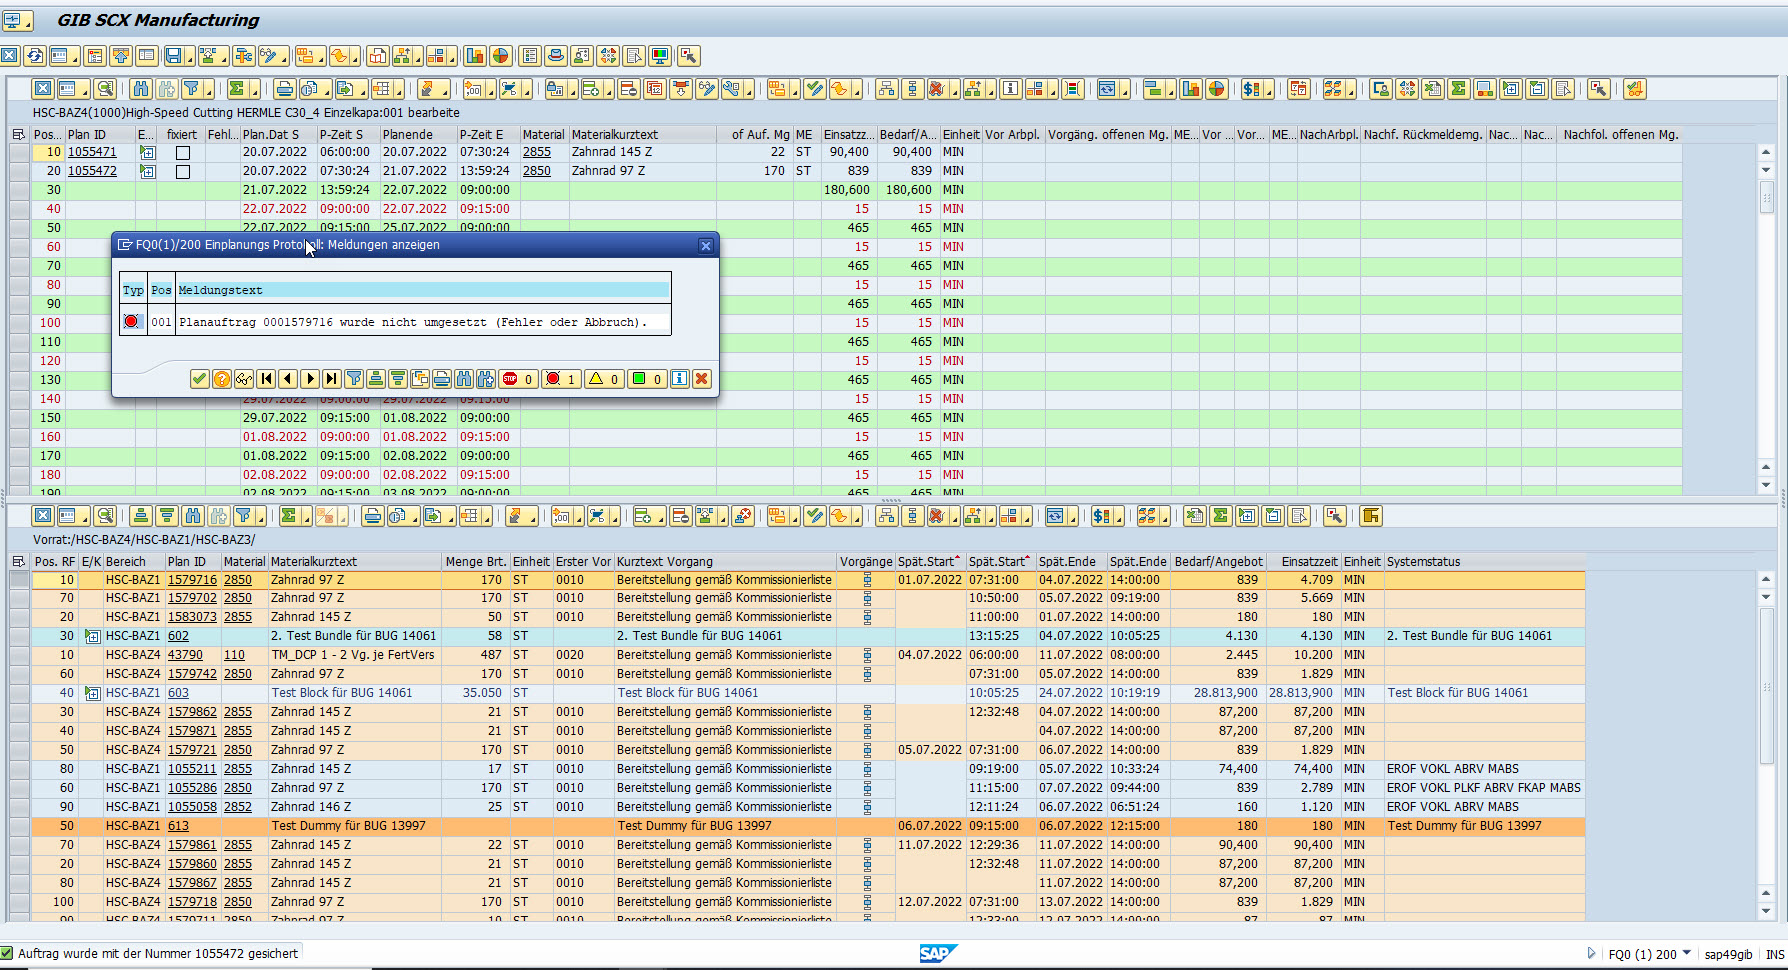This screenshot has height=970, width=1788.
Task: Click sort ascending icon in lower grid toolbar
Action: coord(141,516)
